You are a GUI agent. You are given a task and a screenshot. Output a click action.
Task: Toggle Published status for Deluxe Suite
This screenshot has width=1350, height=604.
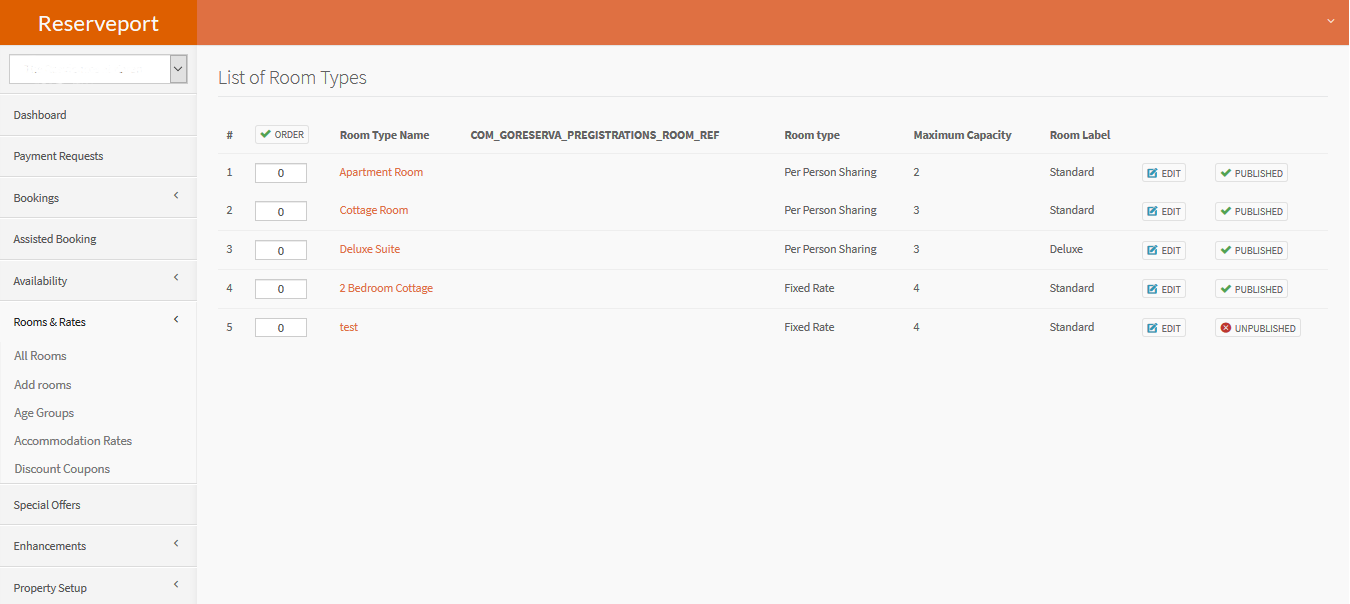point(1251,250)
